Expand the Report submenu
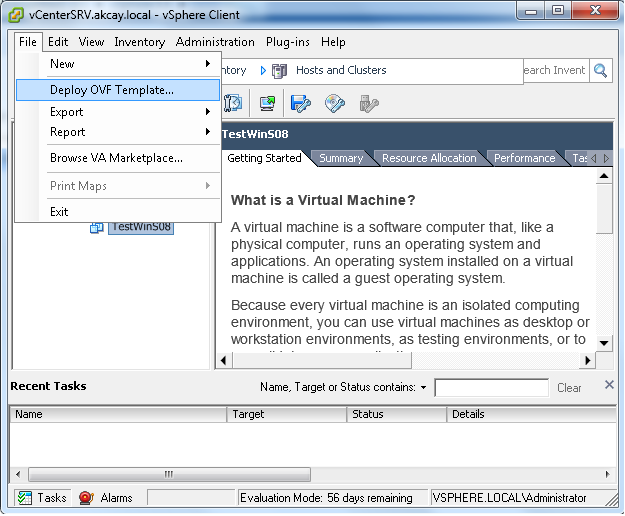 (x=118, y=132)
